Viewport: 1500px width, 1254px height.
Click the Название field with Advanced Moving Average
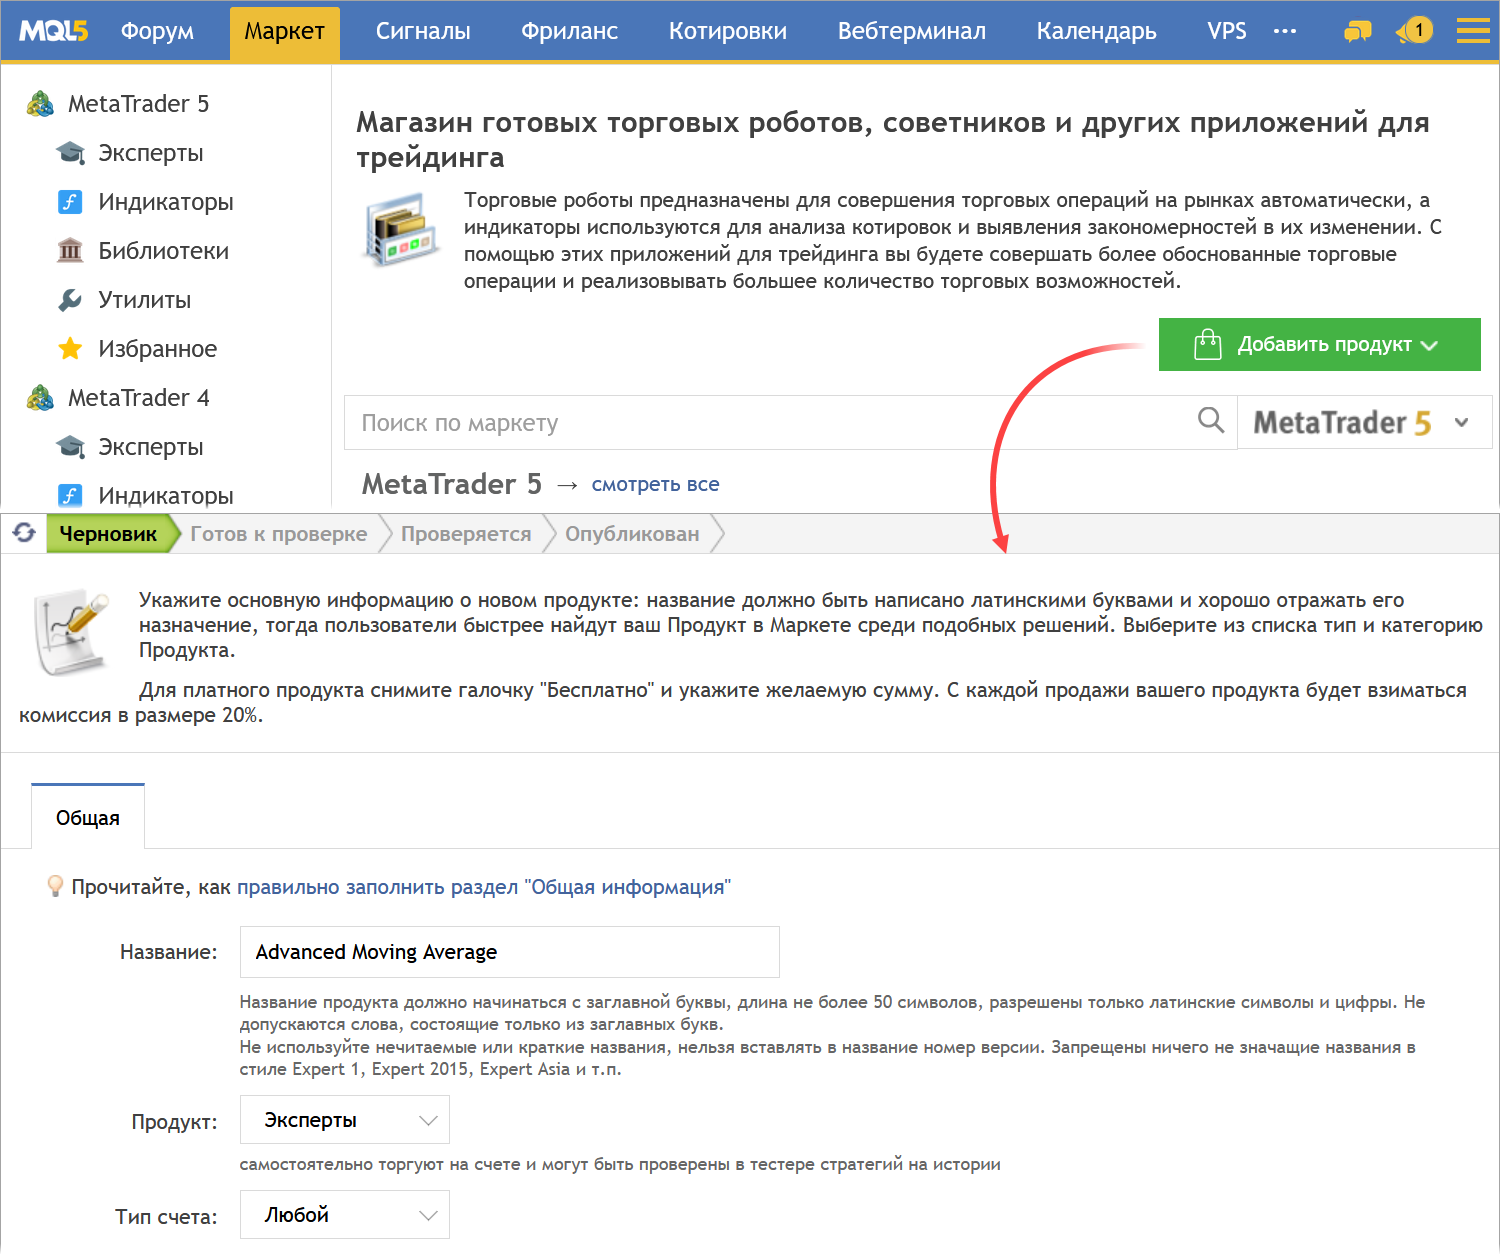510,952
